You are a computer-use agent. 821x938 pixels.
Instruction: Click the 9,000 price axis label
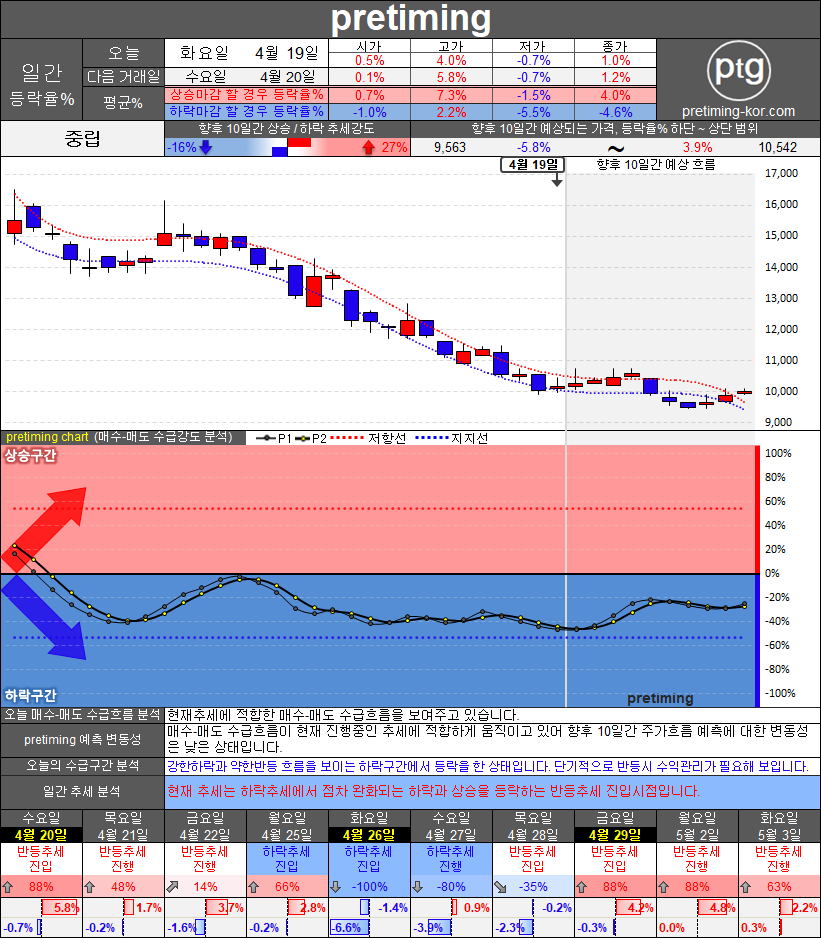coord(779,422)
